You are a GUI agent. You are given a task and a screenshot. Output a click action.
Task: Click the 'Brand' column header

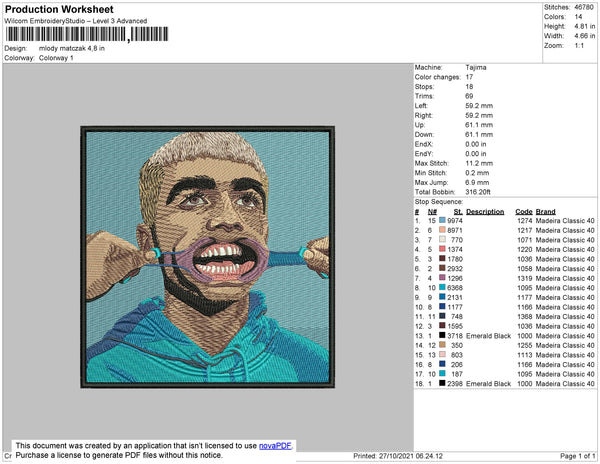point(545,212)
